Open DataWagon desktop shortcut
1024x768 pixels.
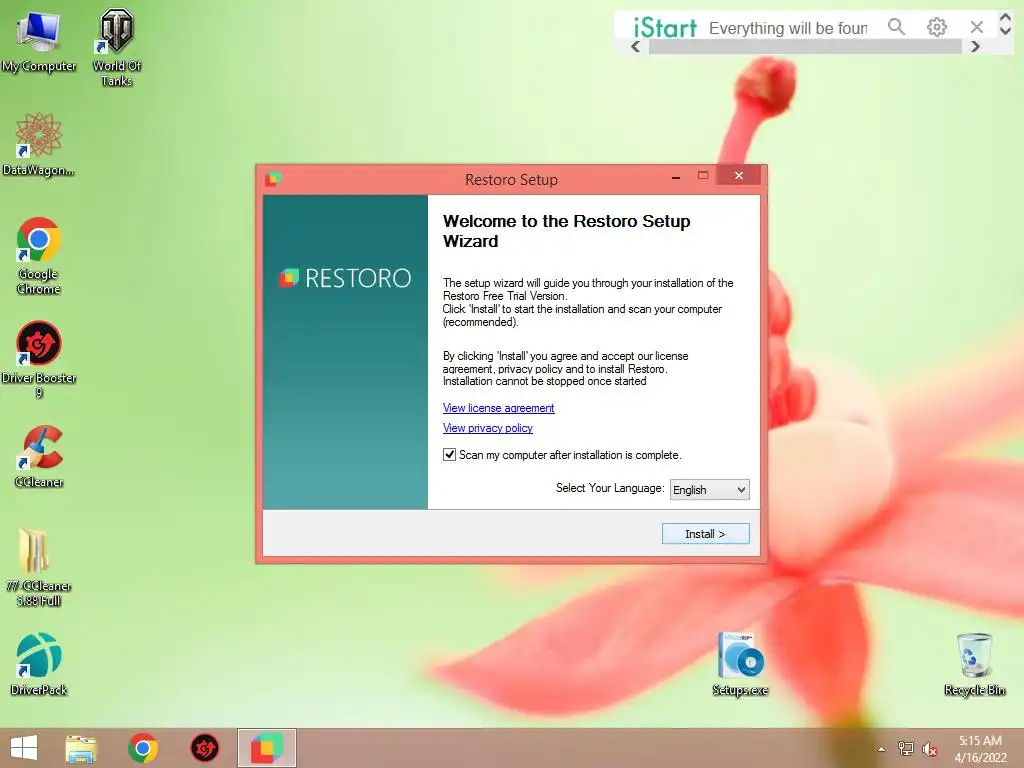(39, 144)
